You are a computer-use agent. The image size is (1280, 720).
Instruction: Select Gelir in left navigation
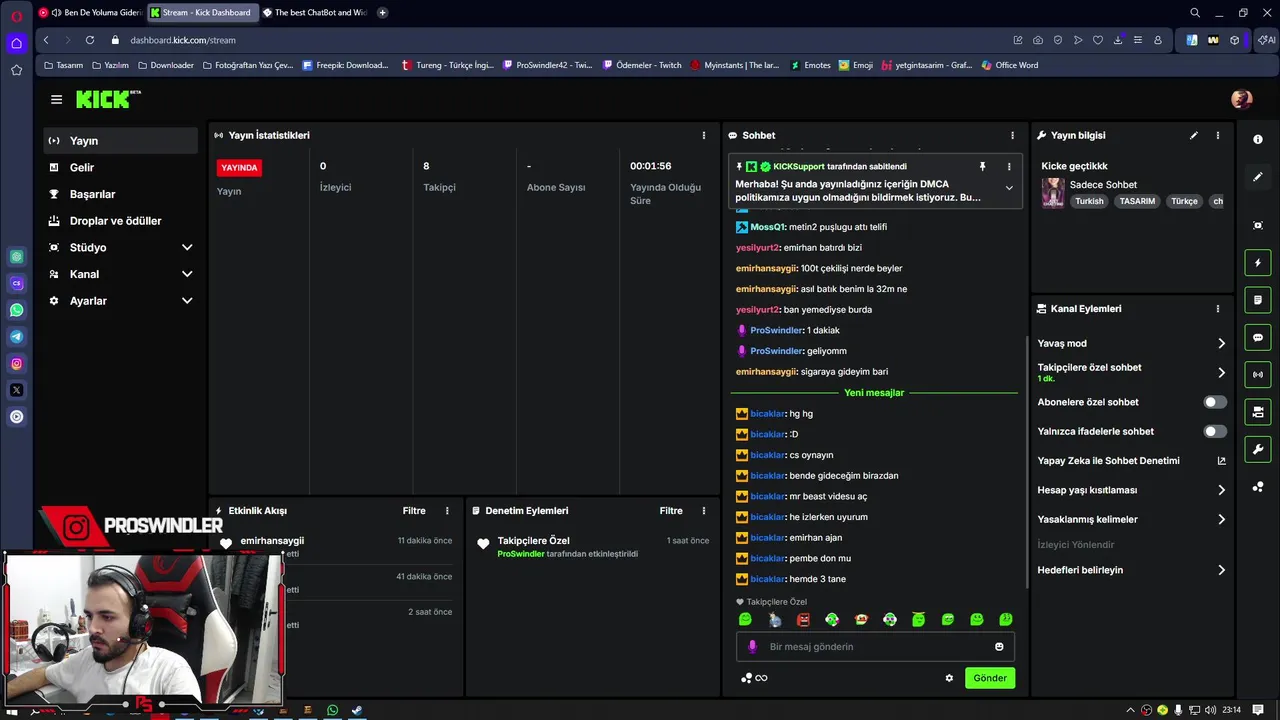[121, 167]
